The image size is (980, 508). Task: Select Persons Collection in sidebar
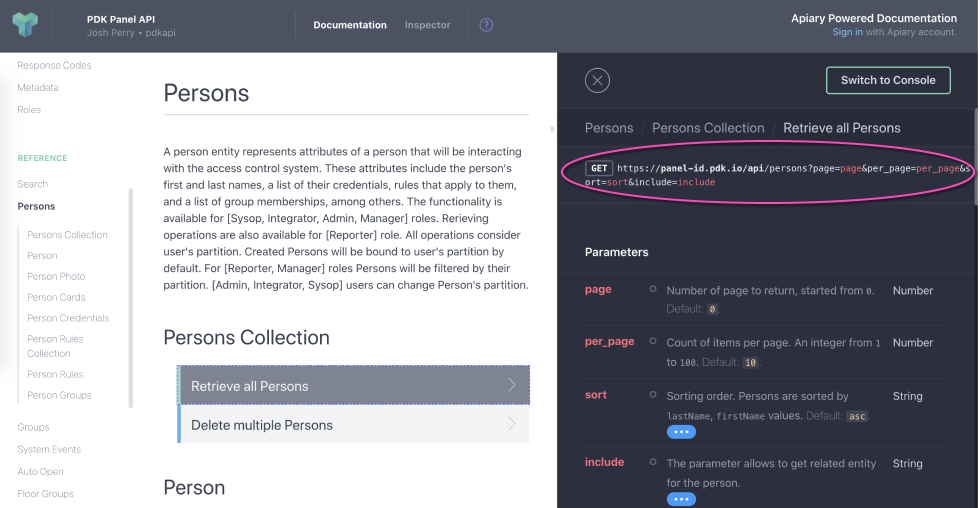67,235
